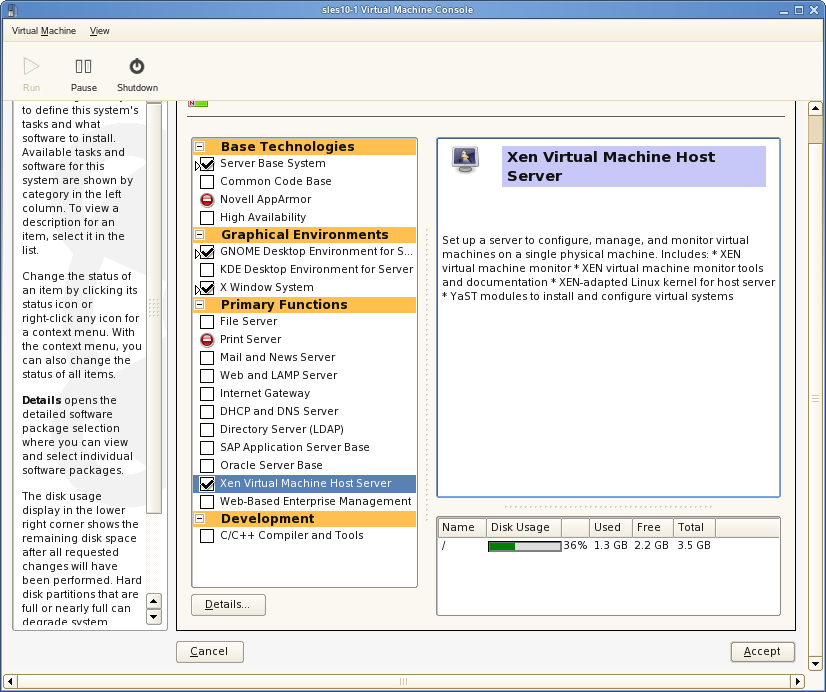The height and width of the screenshot is (692, 826).
Task: Click the Free column header
Action: [652, 527]
